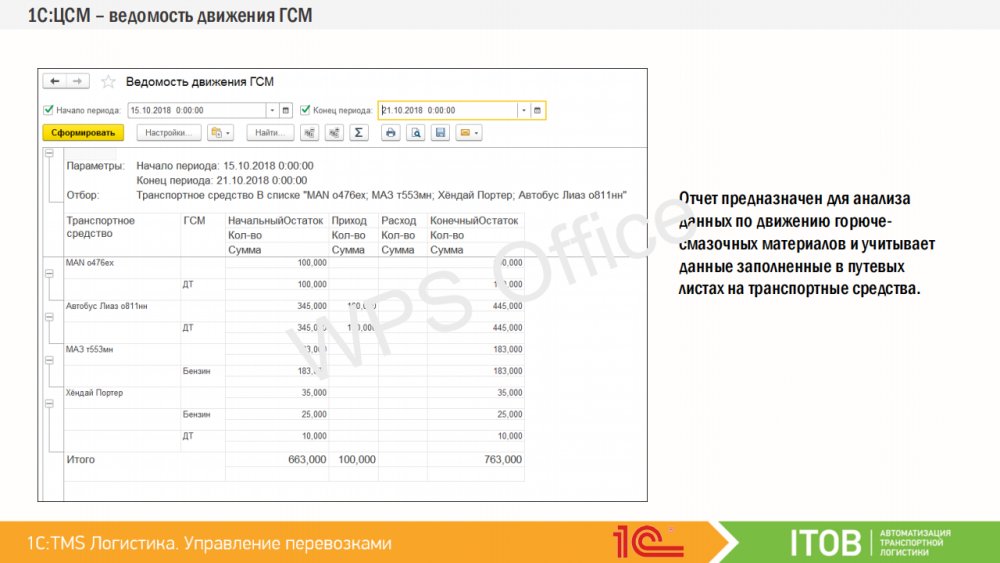The image size is (1000, 563).
Task: Toggle the Начало периода checkbox
Action: point(48,110)
